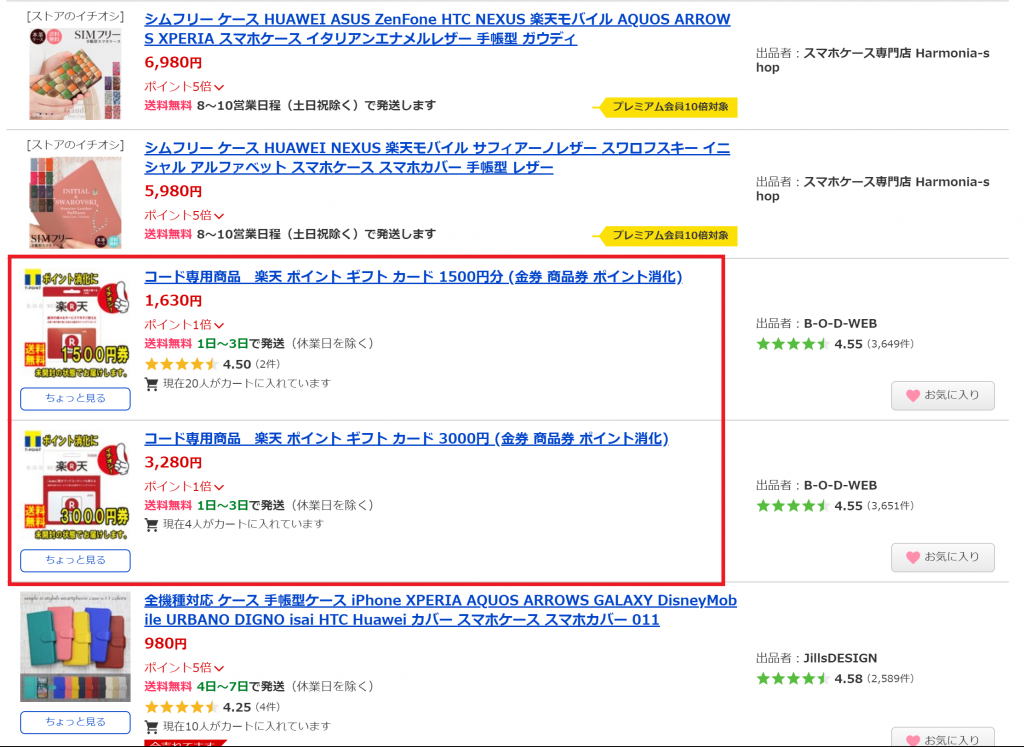Click the price 6,980円
The height and width of the screenshot is (747, 1024).
click(173, 63)
